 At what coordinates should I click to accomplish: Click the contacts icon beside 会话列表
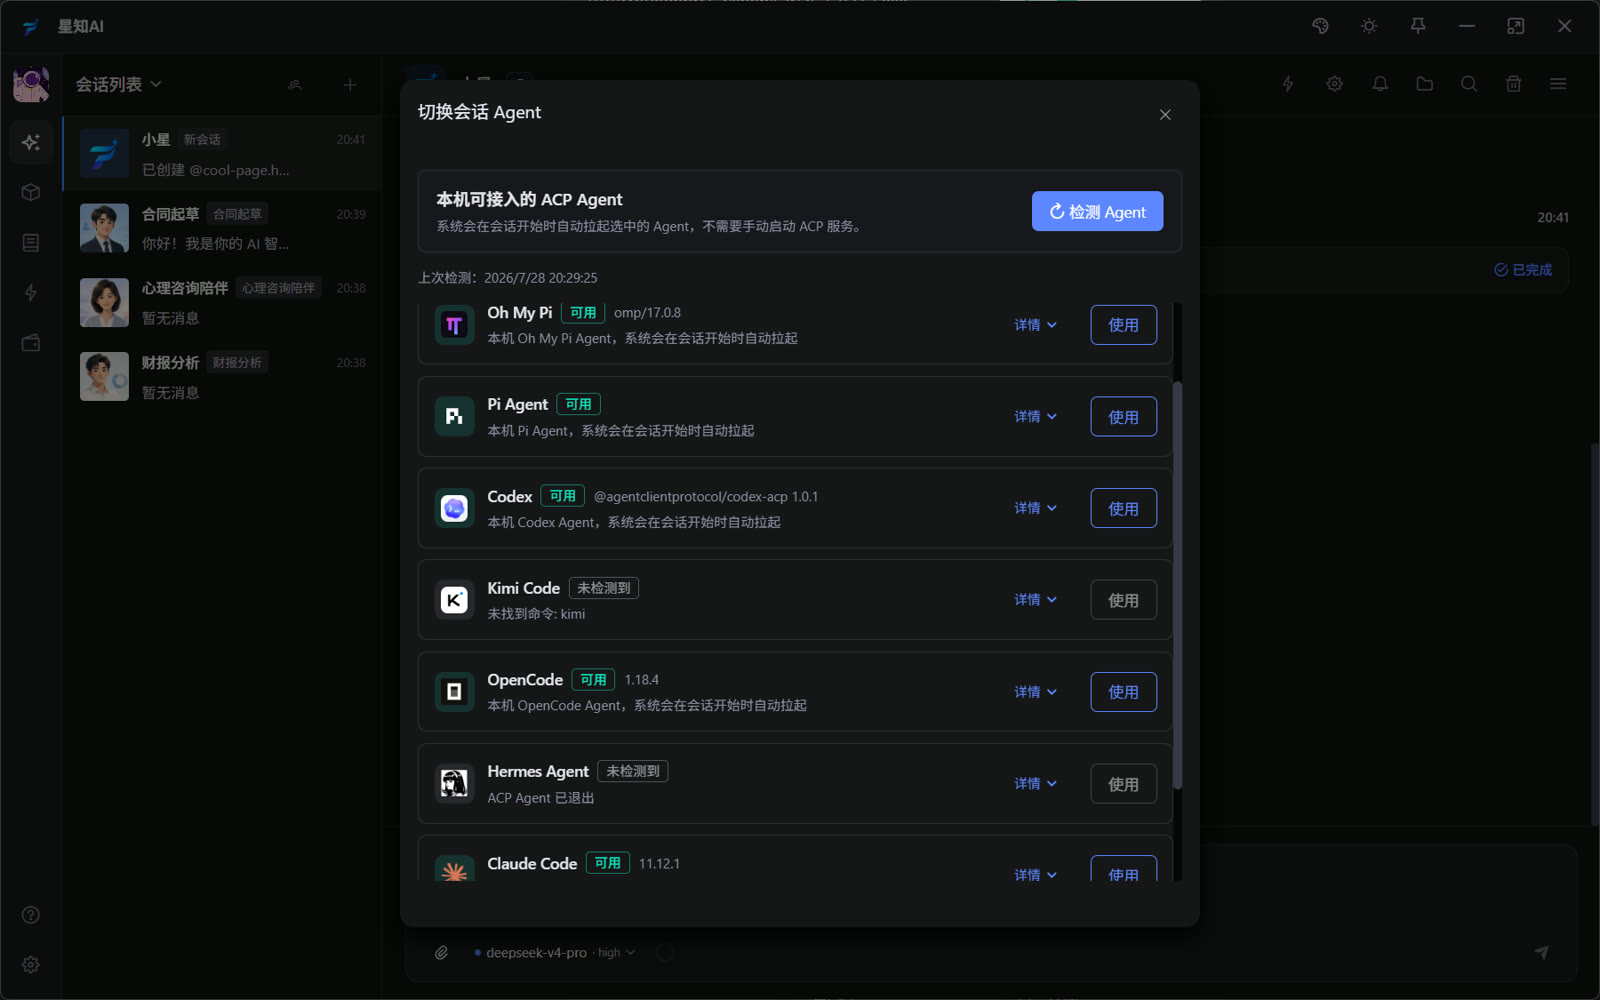click(x=295, y=85)
